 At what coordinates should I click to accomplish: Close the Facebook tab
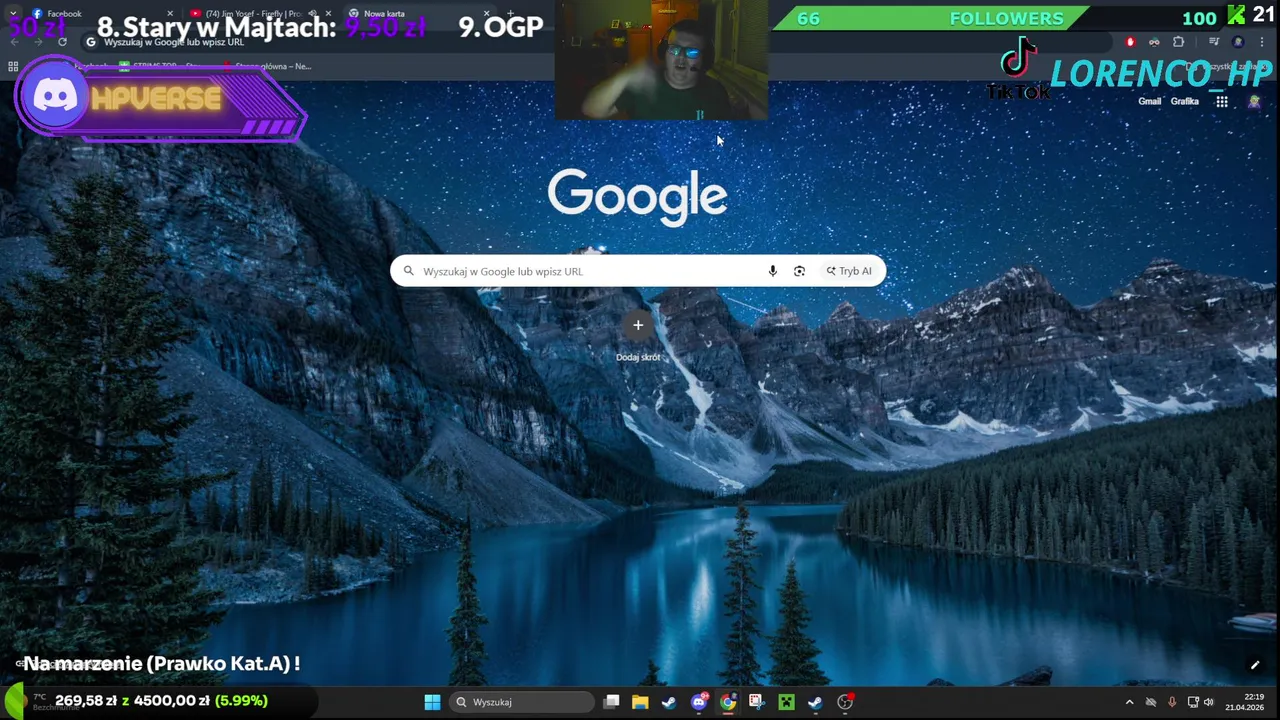170,13
